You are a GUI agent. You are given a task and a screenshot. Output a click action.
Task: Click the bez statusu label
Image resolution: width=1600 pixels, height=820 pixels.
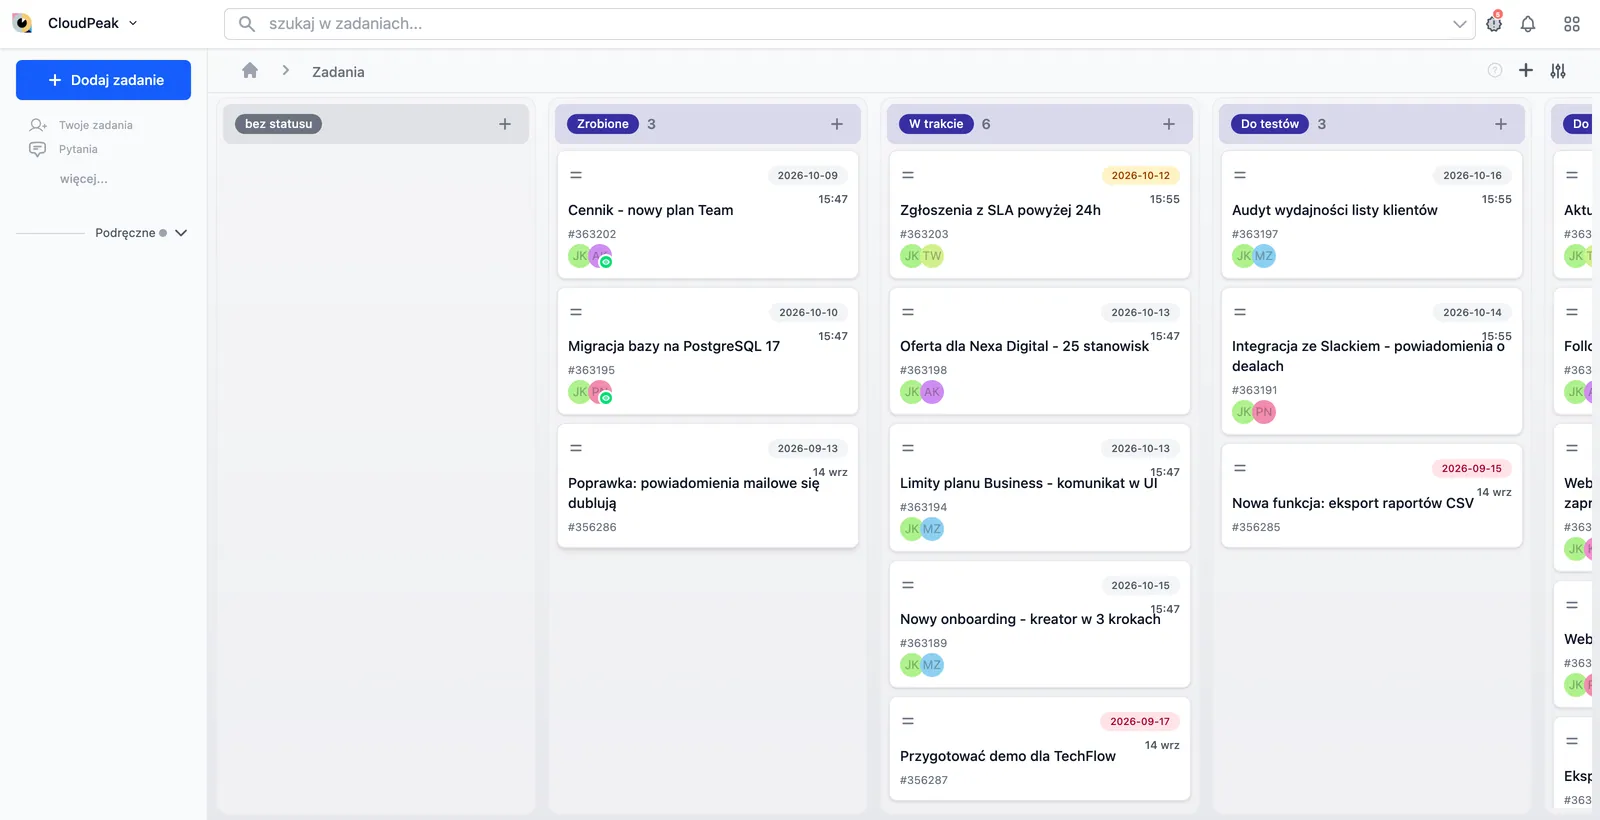pyautogui.click(x=279, y=124)
